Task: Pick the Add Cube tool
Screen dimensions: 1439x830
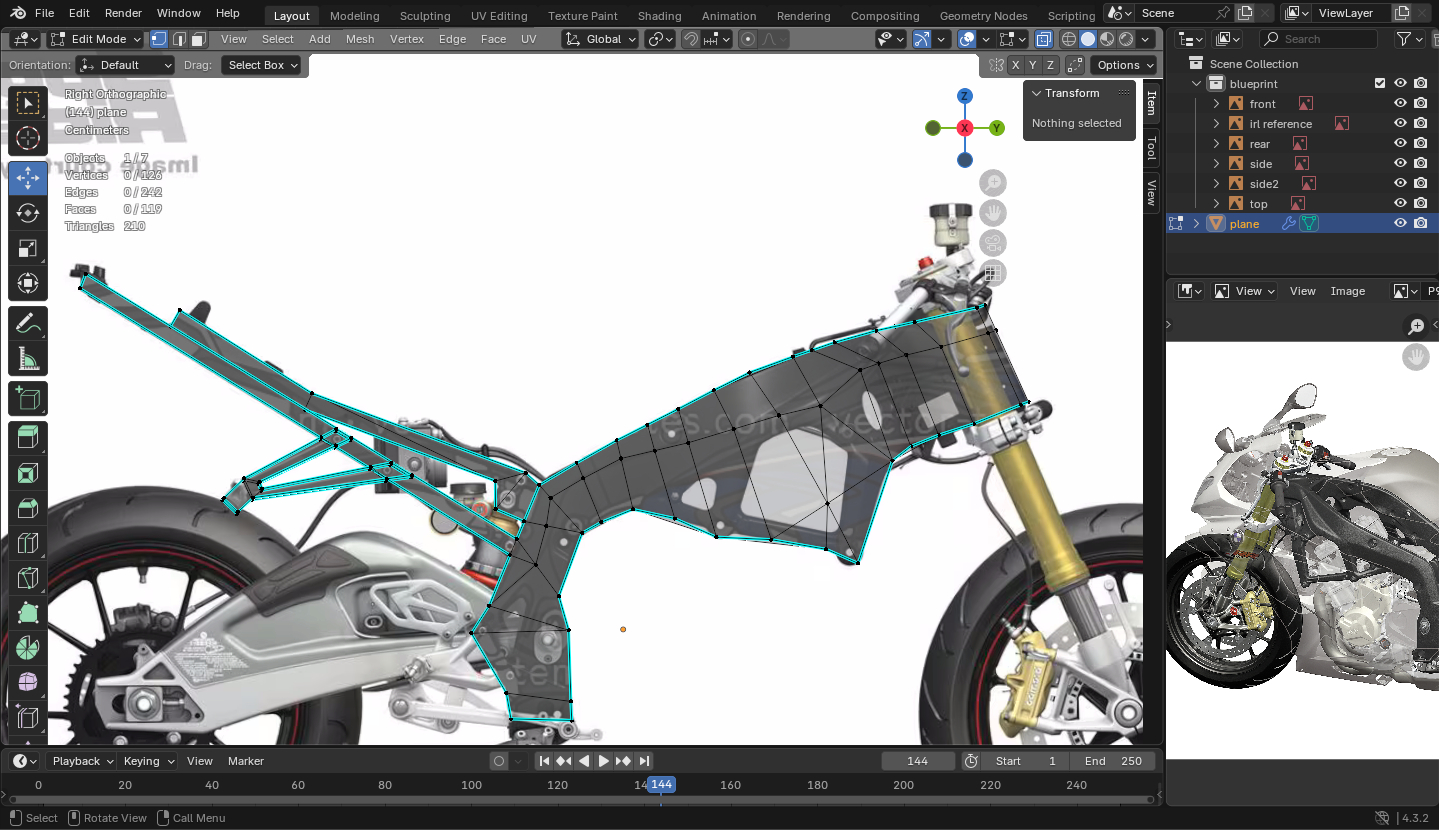Action: click(28, 399)
